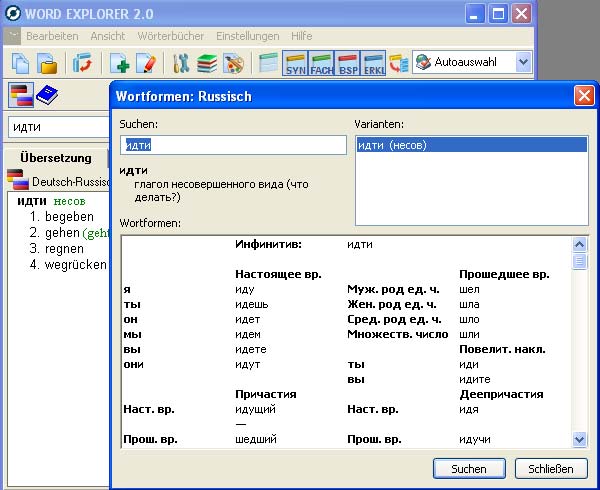Click past tense form шла
This screenshot has height=490, width=600.
coord(469,304)
